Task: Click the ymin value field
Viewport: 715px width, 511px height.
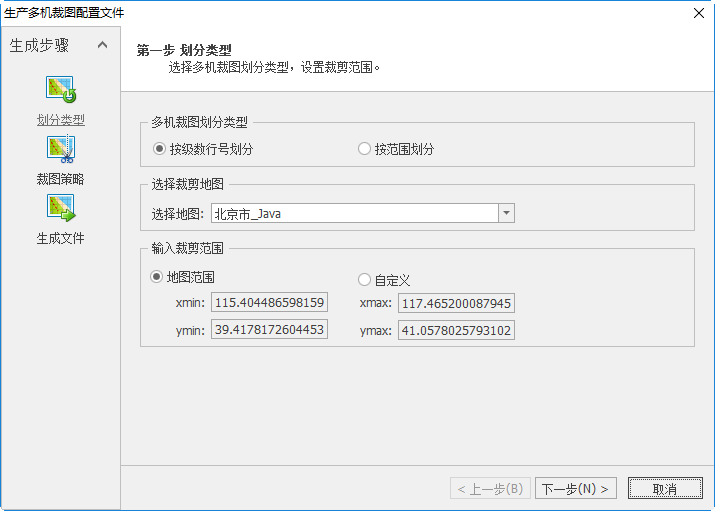Action: click(x=269, y=329)
